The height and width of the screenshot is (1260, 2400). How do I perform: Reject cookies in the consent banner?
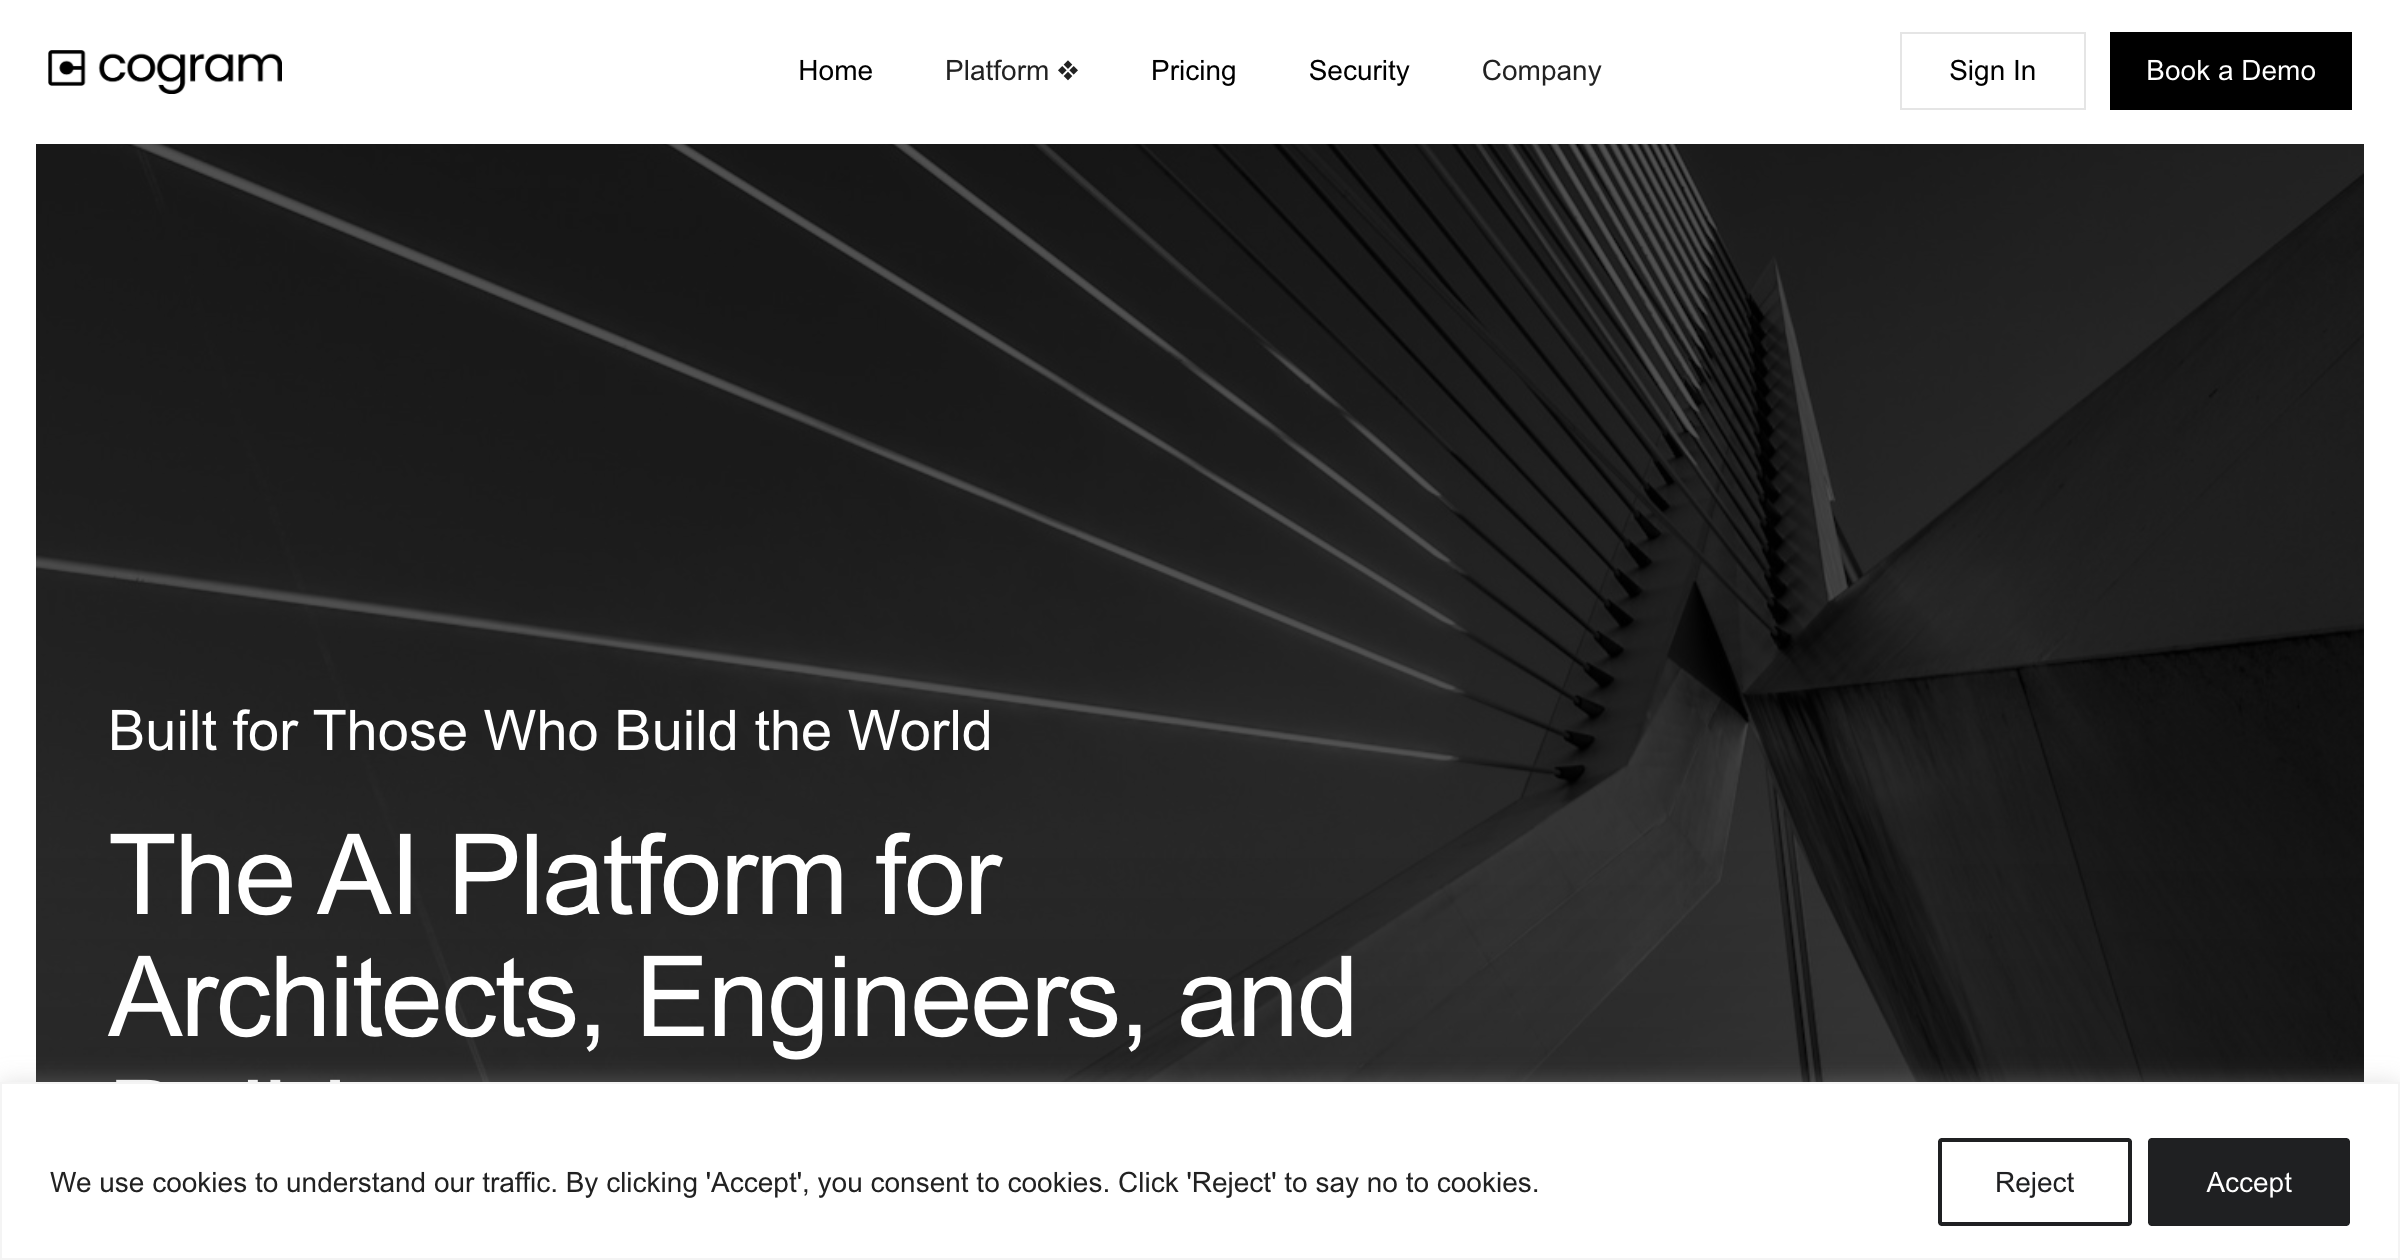click(x=2035, y=1182)
